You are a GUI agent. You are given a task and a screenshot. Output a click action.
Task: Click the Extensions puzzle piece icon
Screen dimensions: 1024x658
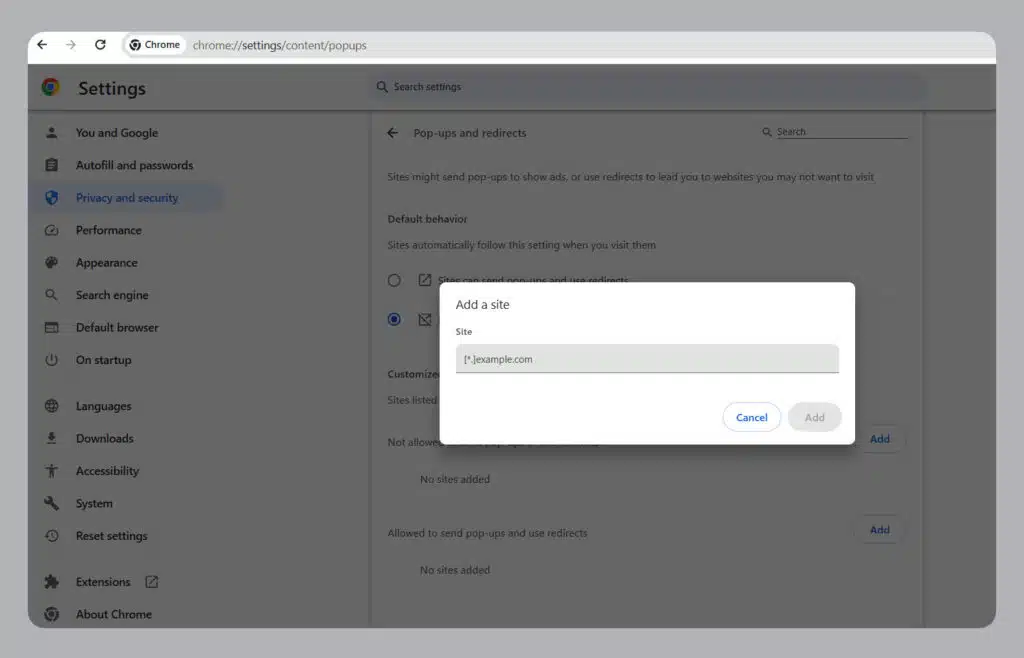[x=52, y=582]
